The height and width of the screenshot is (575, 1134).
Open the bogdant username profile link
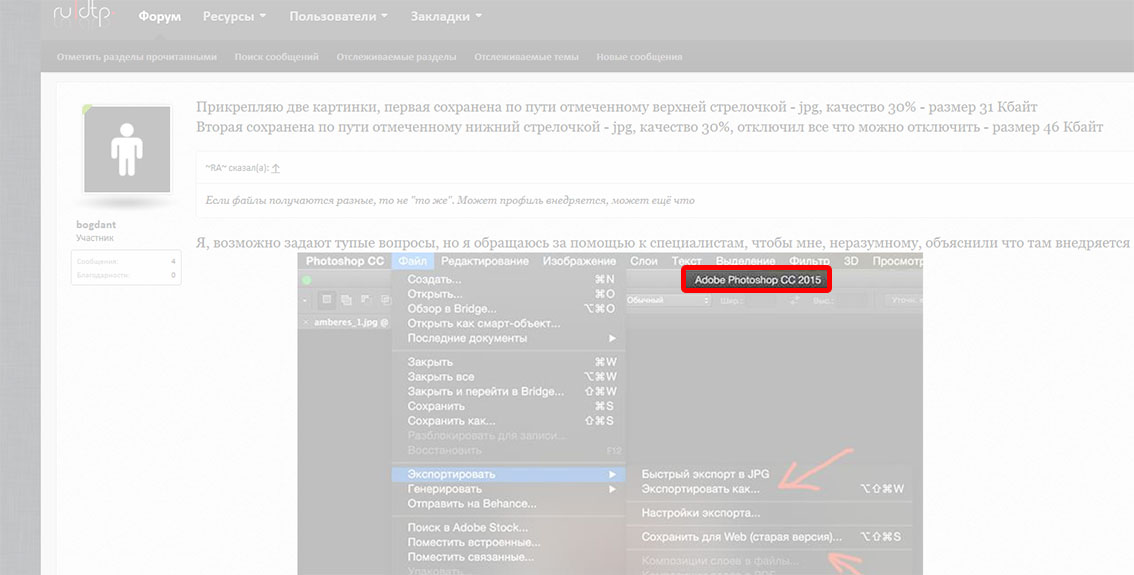tap(96, 224)
